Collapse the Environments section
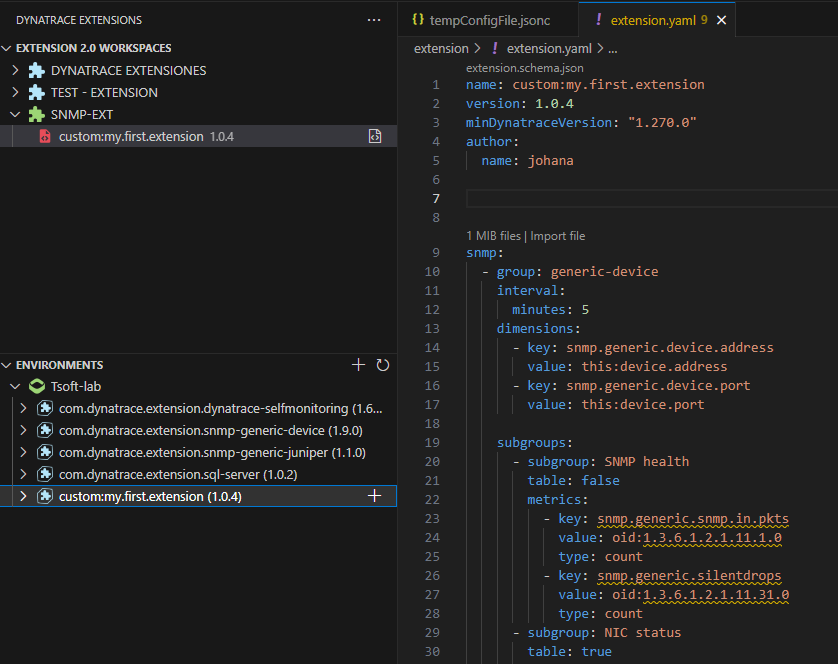 8,366
